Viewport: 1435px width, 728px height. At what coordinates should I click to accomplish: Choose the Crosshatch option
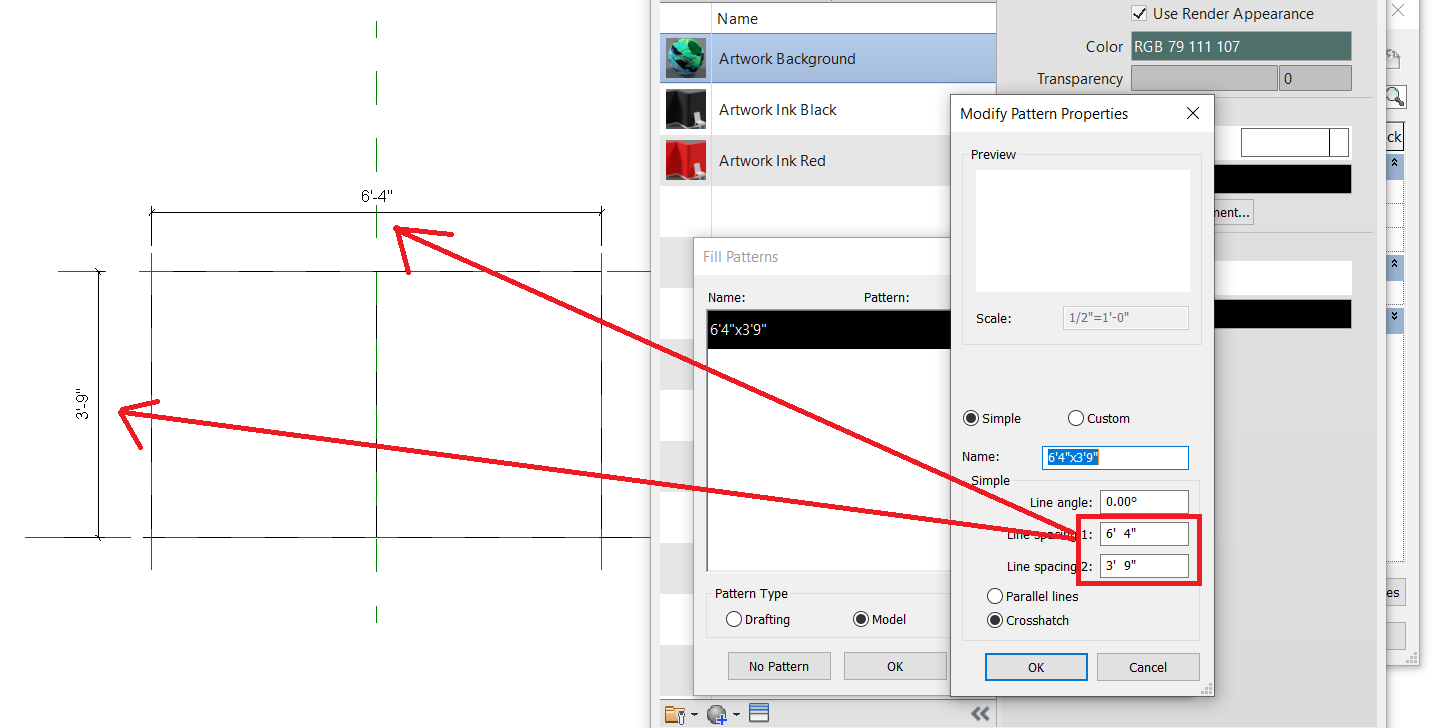point(994,620)
